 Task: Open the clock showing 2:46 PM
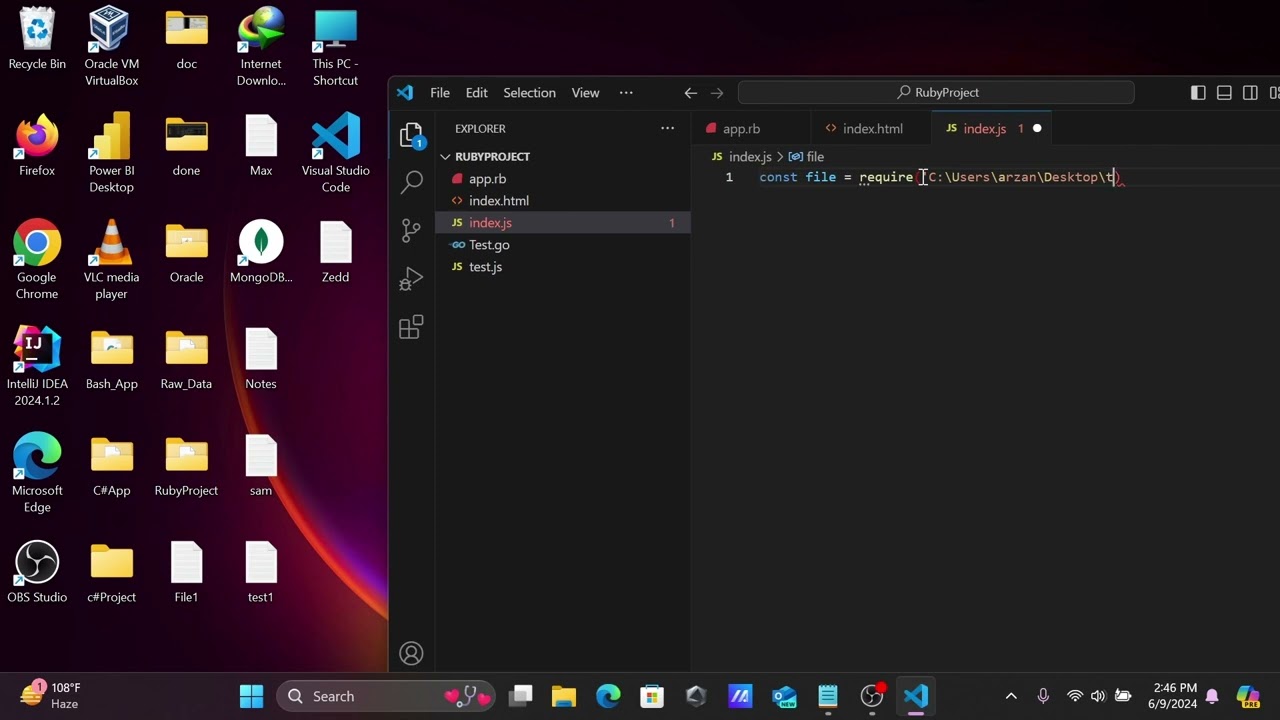[1174, 696]
